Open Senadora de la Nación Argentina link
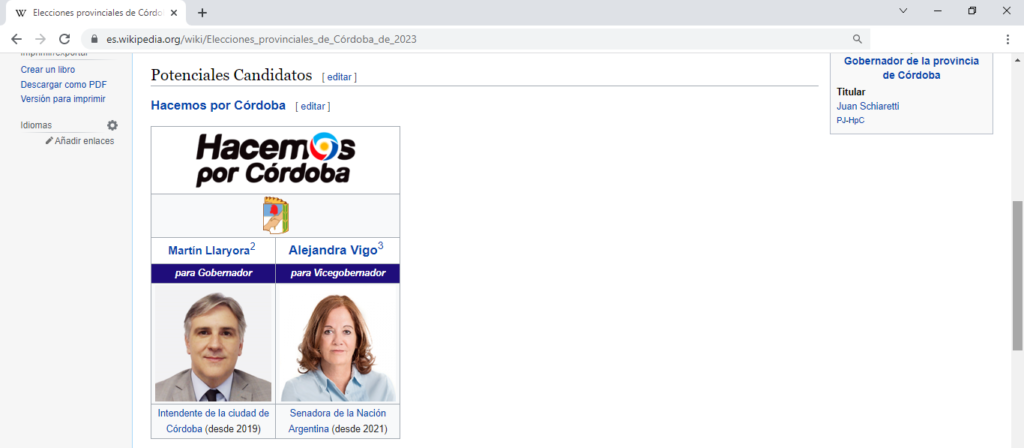Viewport: 1024px width, 448px height. pyautogui.click(x=338, y=421)
